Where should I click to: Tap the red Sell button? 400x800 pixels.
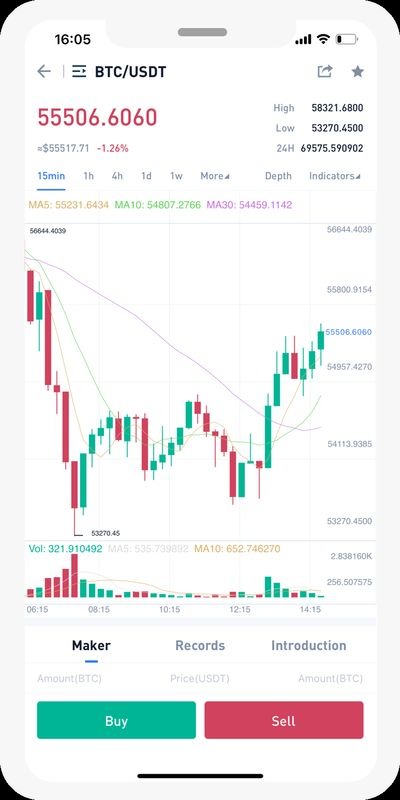pos(284,720)
